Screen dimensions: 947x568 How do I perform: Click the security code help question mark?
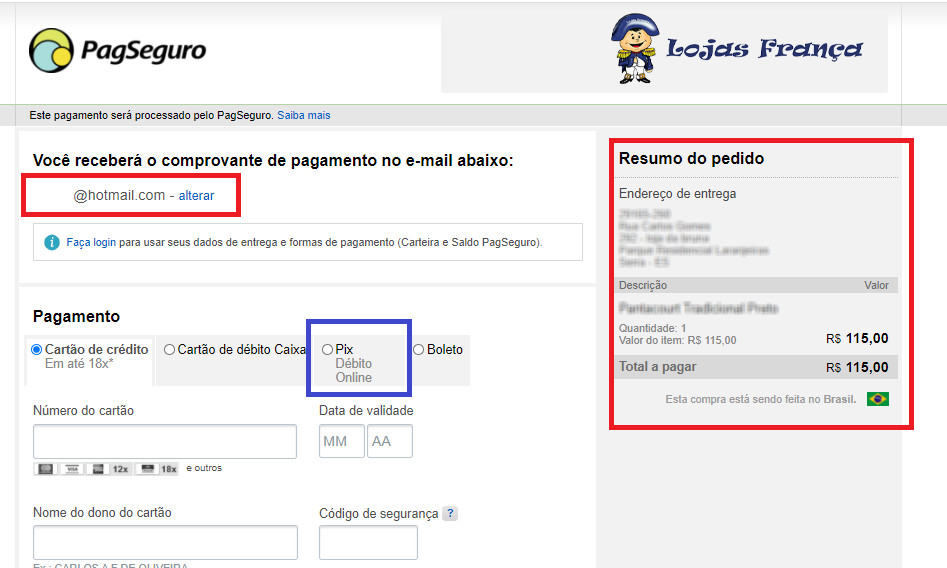tap(450, 513)
